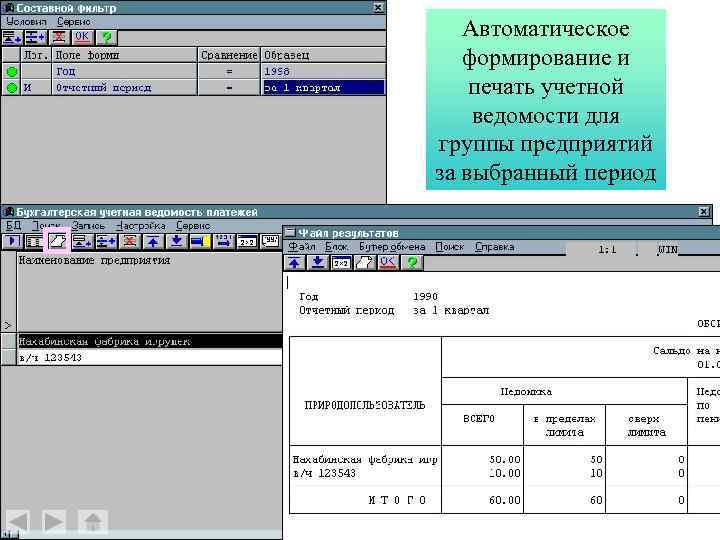Click 2×2 calculator icon in ведомость toolbar
The width and height of the screenshot is (720, 540).
coord(247,241)
